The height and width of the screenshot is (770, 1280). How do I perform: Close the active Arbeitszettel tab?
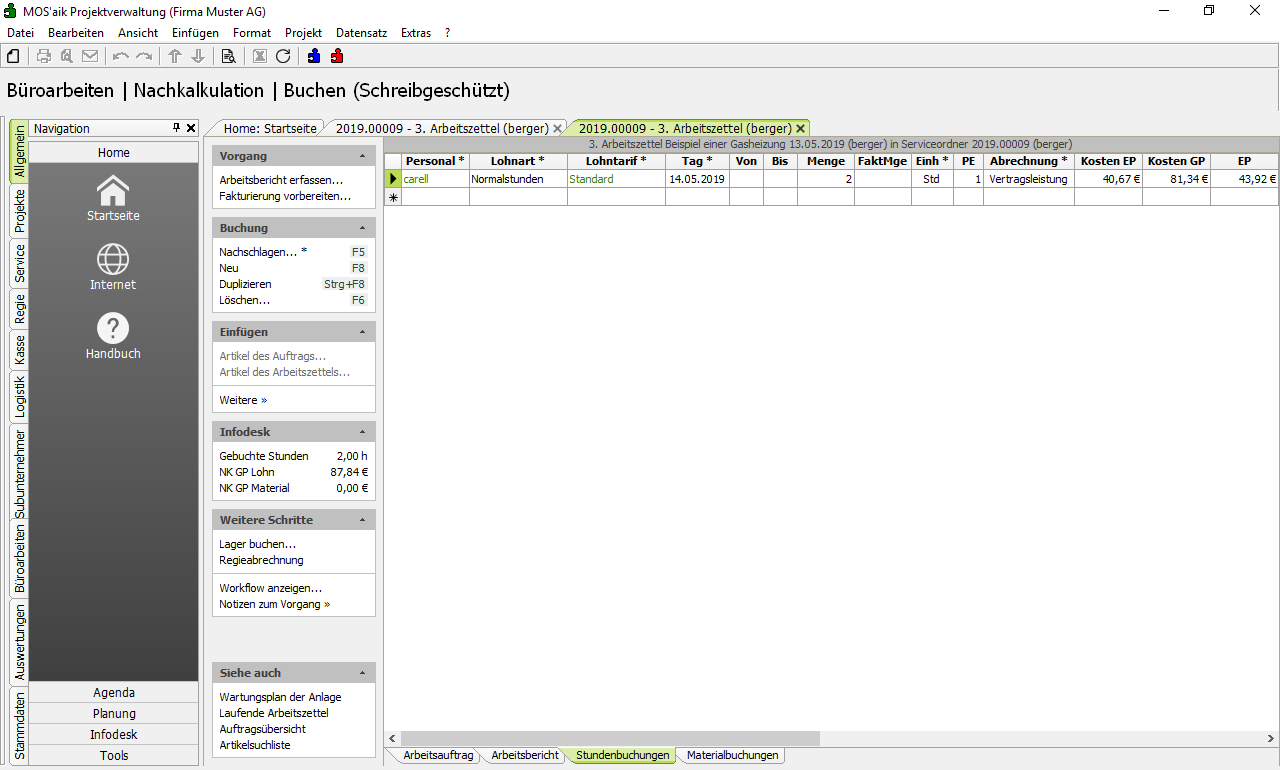click(800, 129)
